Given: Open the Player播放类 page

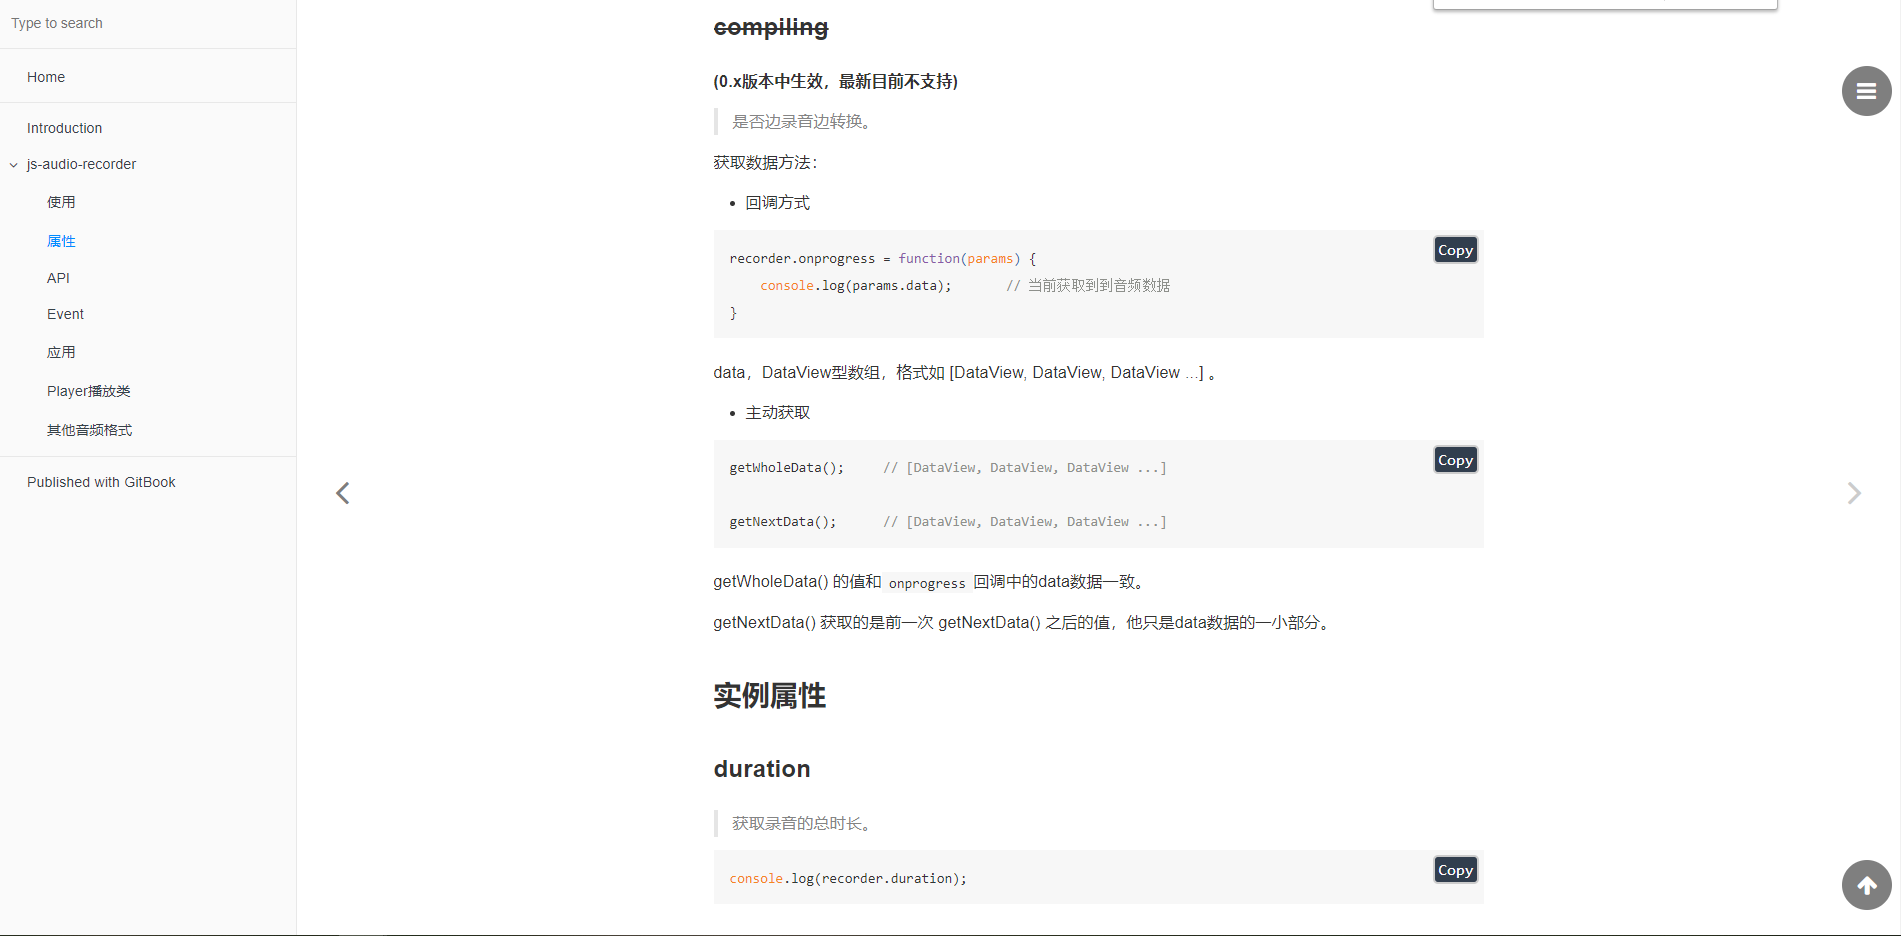Looking at the screenshot, I should point(89,391).
